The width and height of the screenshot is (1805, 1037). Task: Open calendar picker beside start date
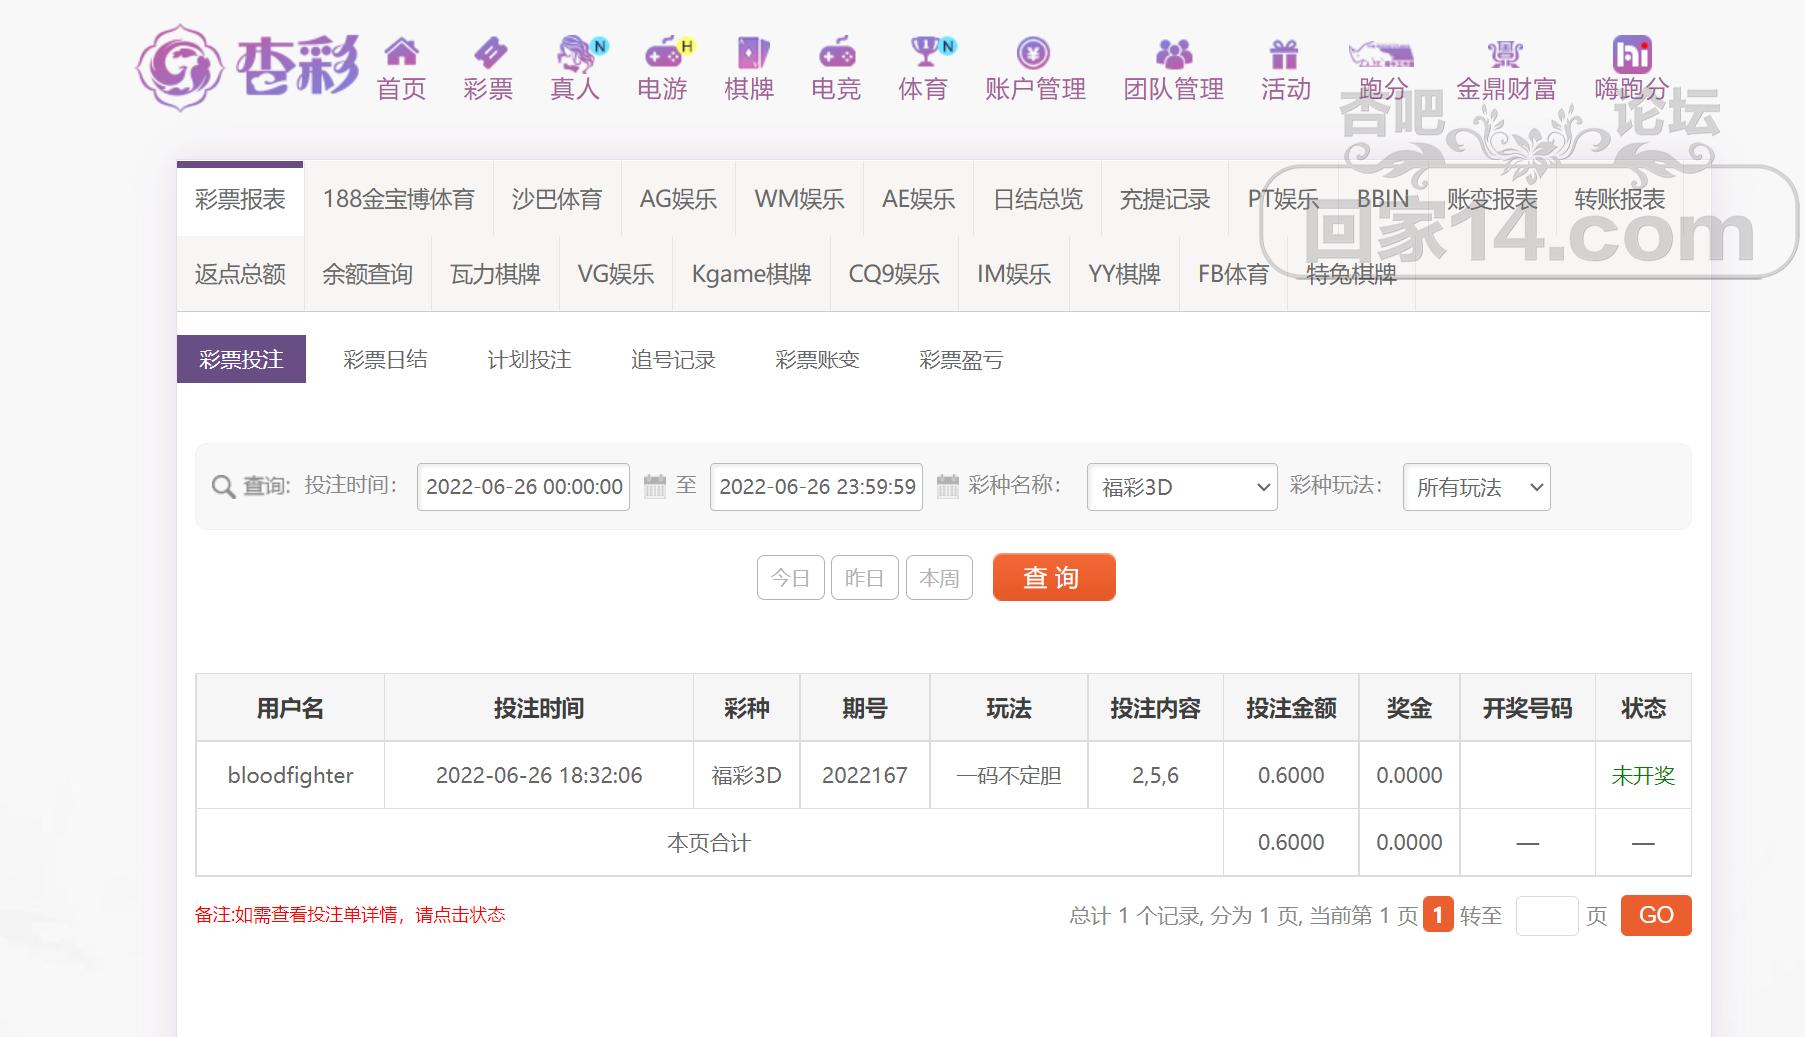[x=655, y=487]
